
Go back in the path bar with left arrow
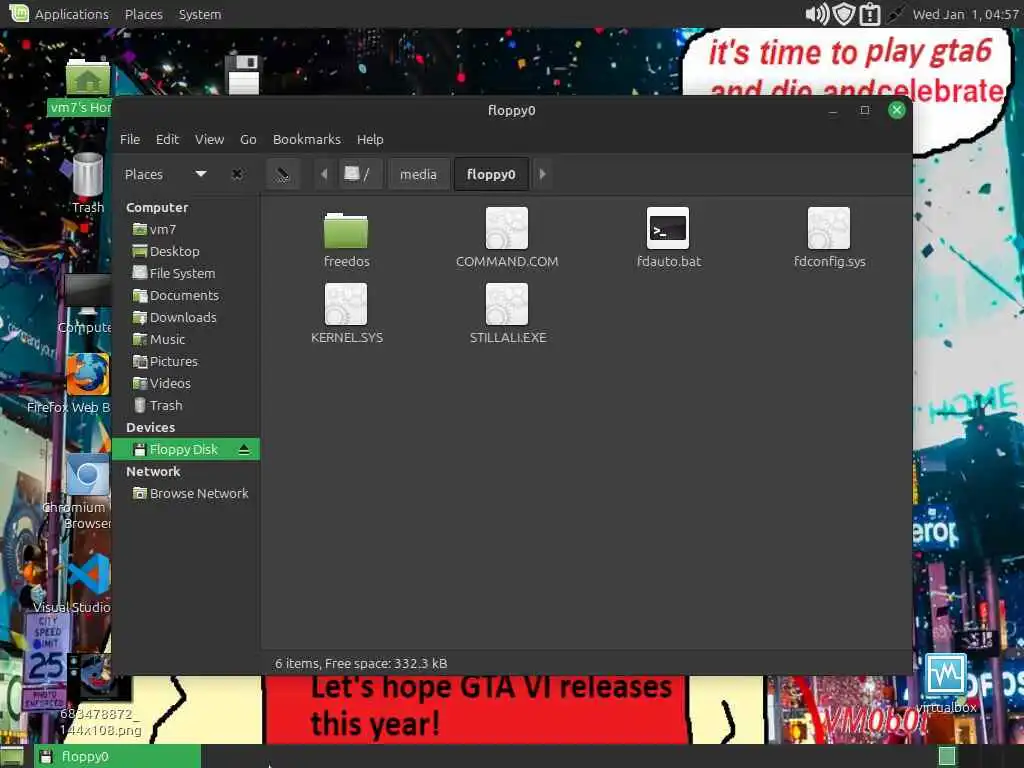324,174
